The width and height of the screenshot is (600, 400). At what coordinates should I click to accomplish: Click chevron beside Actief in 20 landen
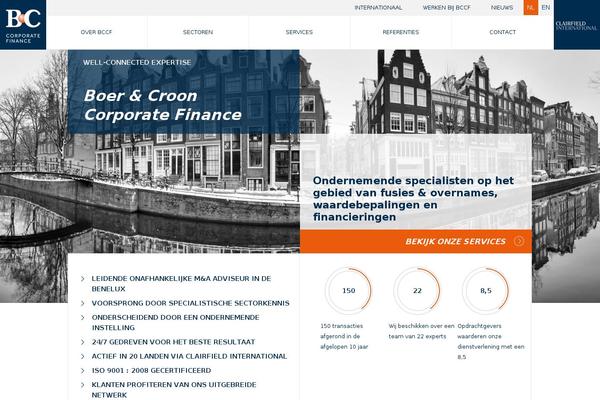point(83,356)
